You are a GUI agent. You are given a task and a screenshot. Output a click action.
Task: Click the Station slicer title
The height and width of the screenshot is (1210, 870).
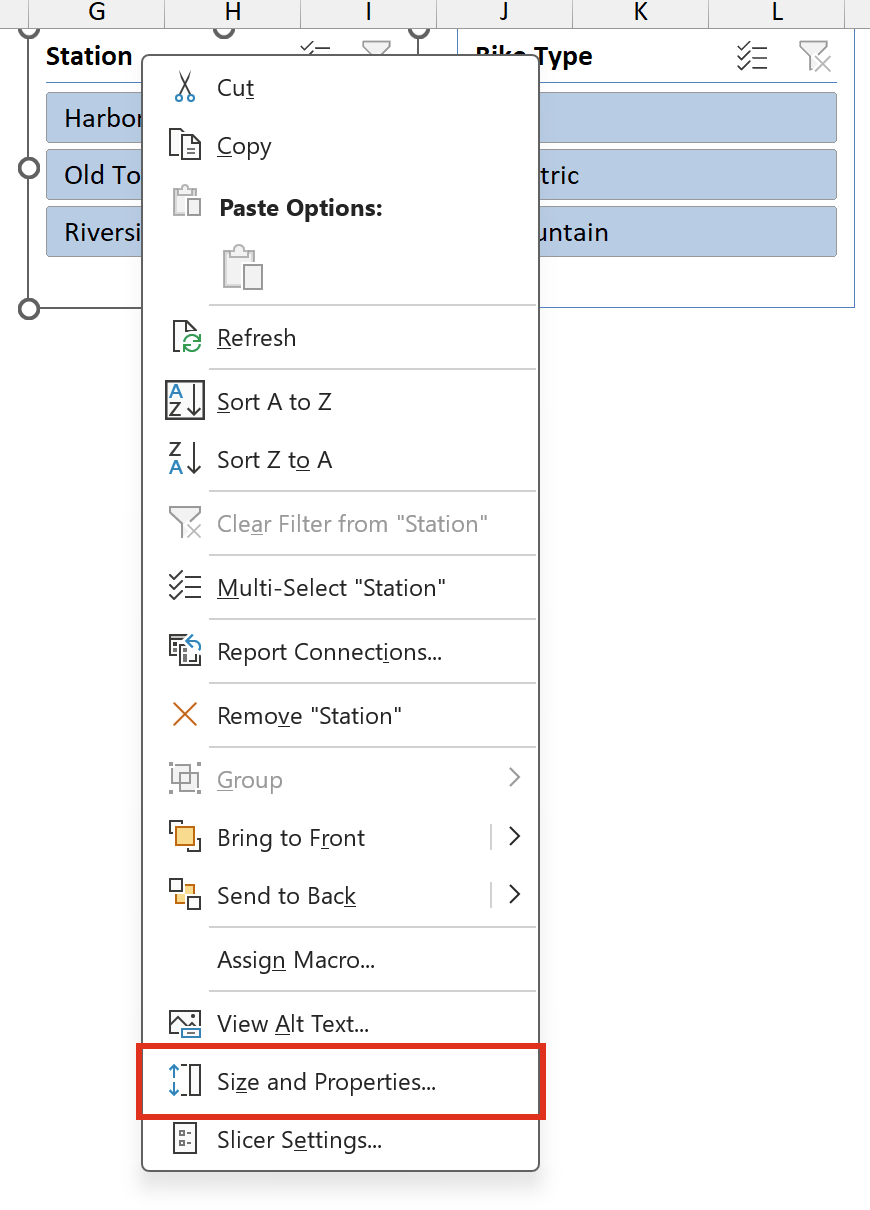(x=89, y=56)
